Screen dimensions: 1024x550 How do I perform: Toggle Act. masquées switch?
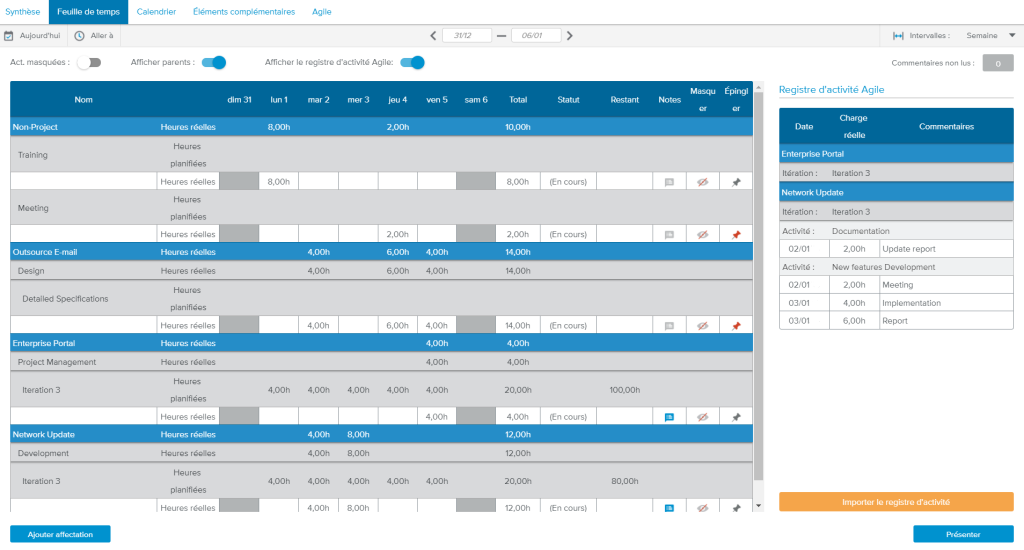click(89, 63)
